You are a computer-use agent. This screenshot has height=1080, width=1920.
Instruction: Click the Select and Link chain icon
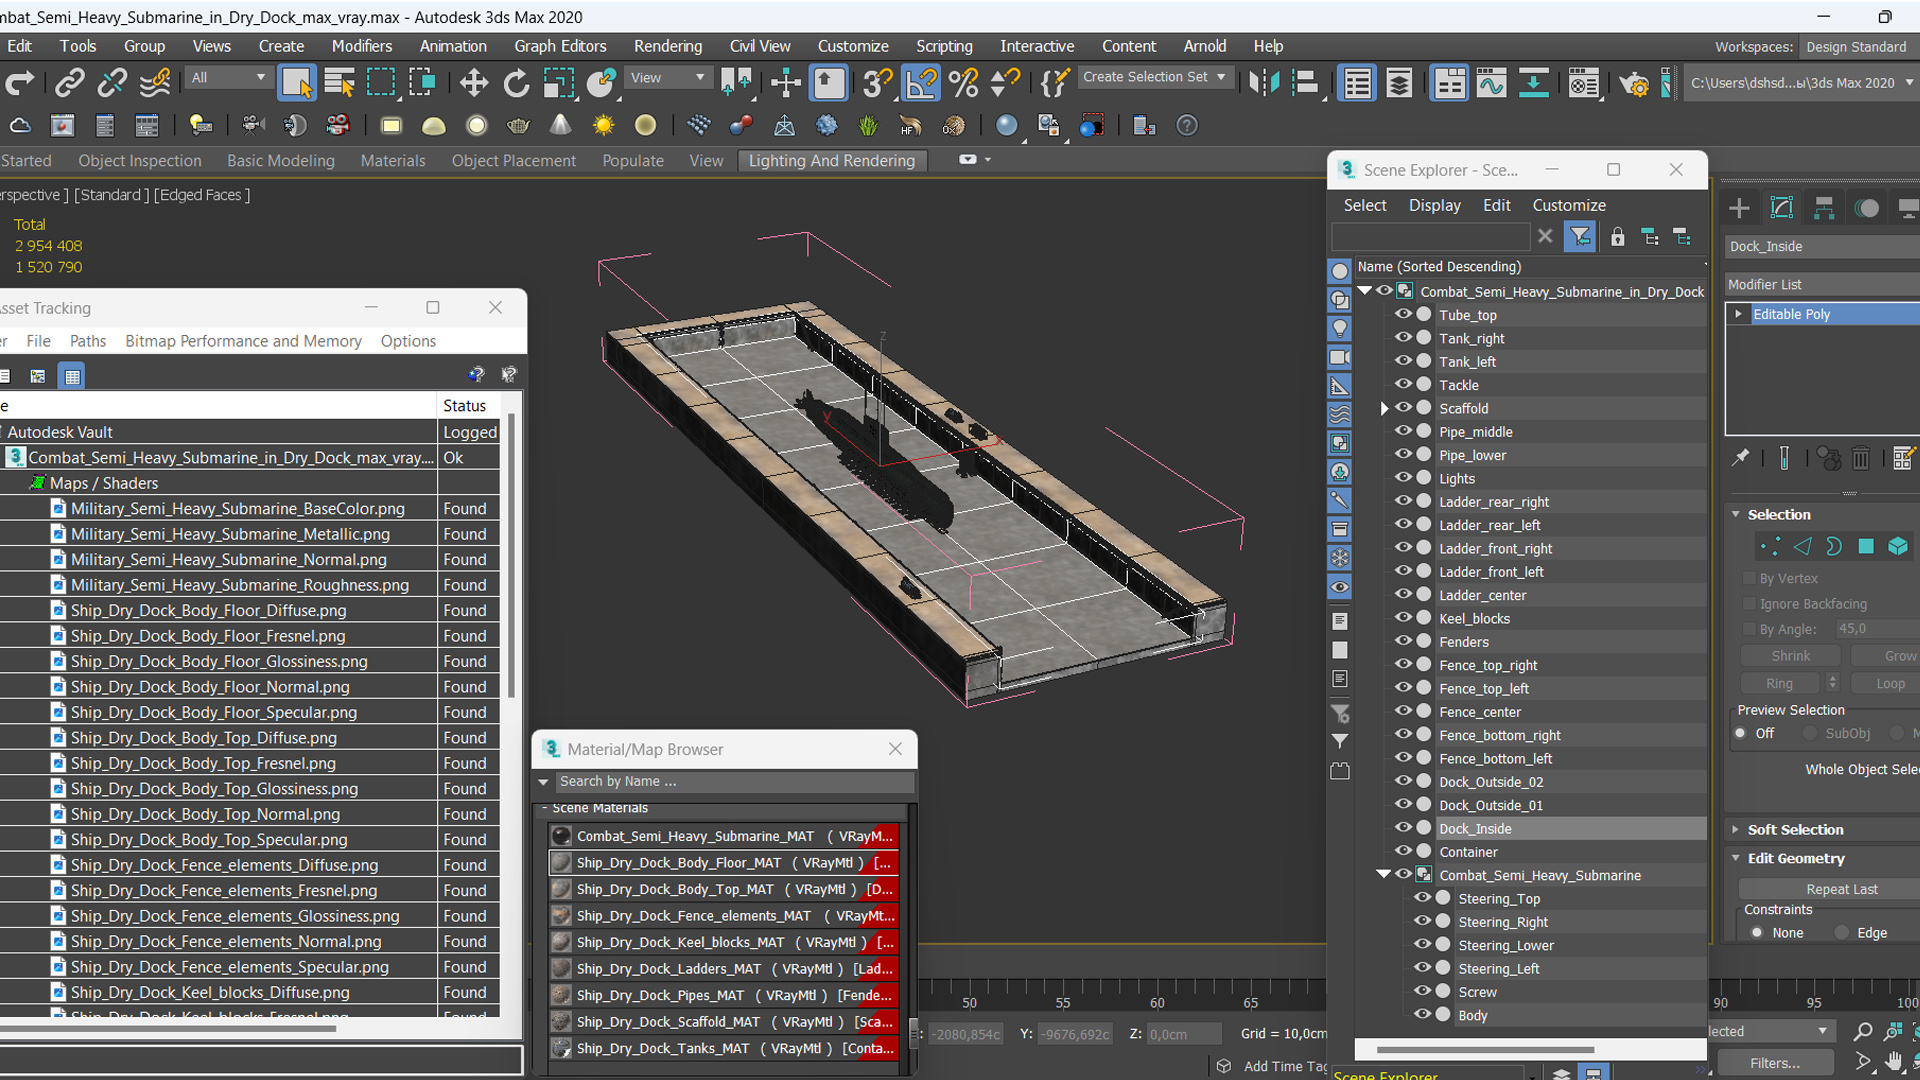point(69,83)
